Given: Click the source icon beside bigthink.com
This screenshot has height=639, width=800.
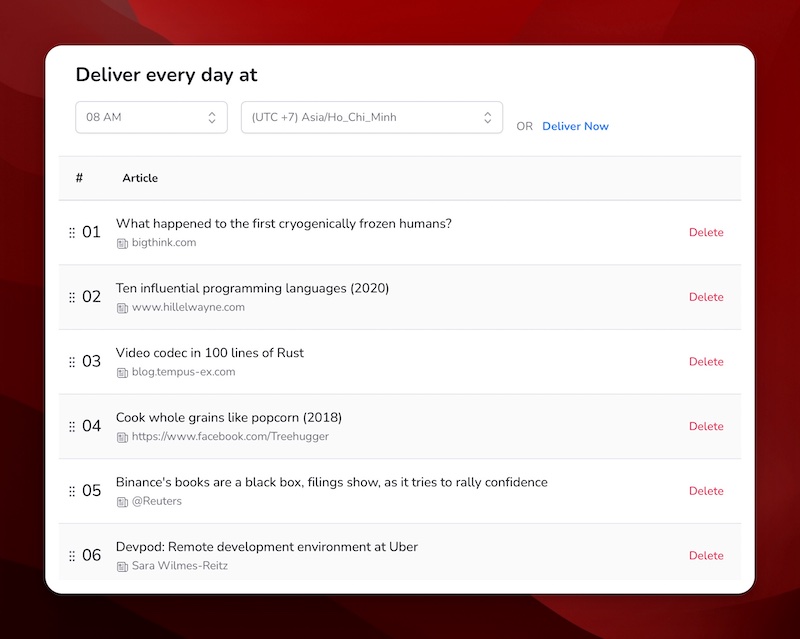Looking at the screenshot, I should pyautogui.click(x=122, y=243).
